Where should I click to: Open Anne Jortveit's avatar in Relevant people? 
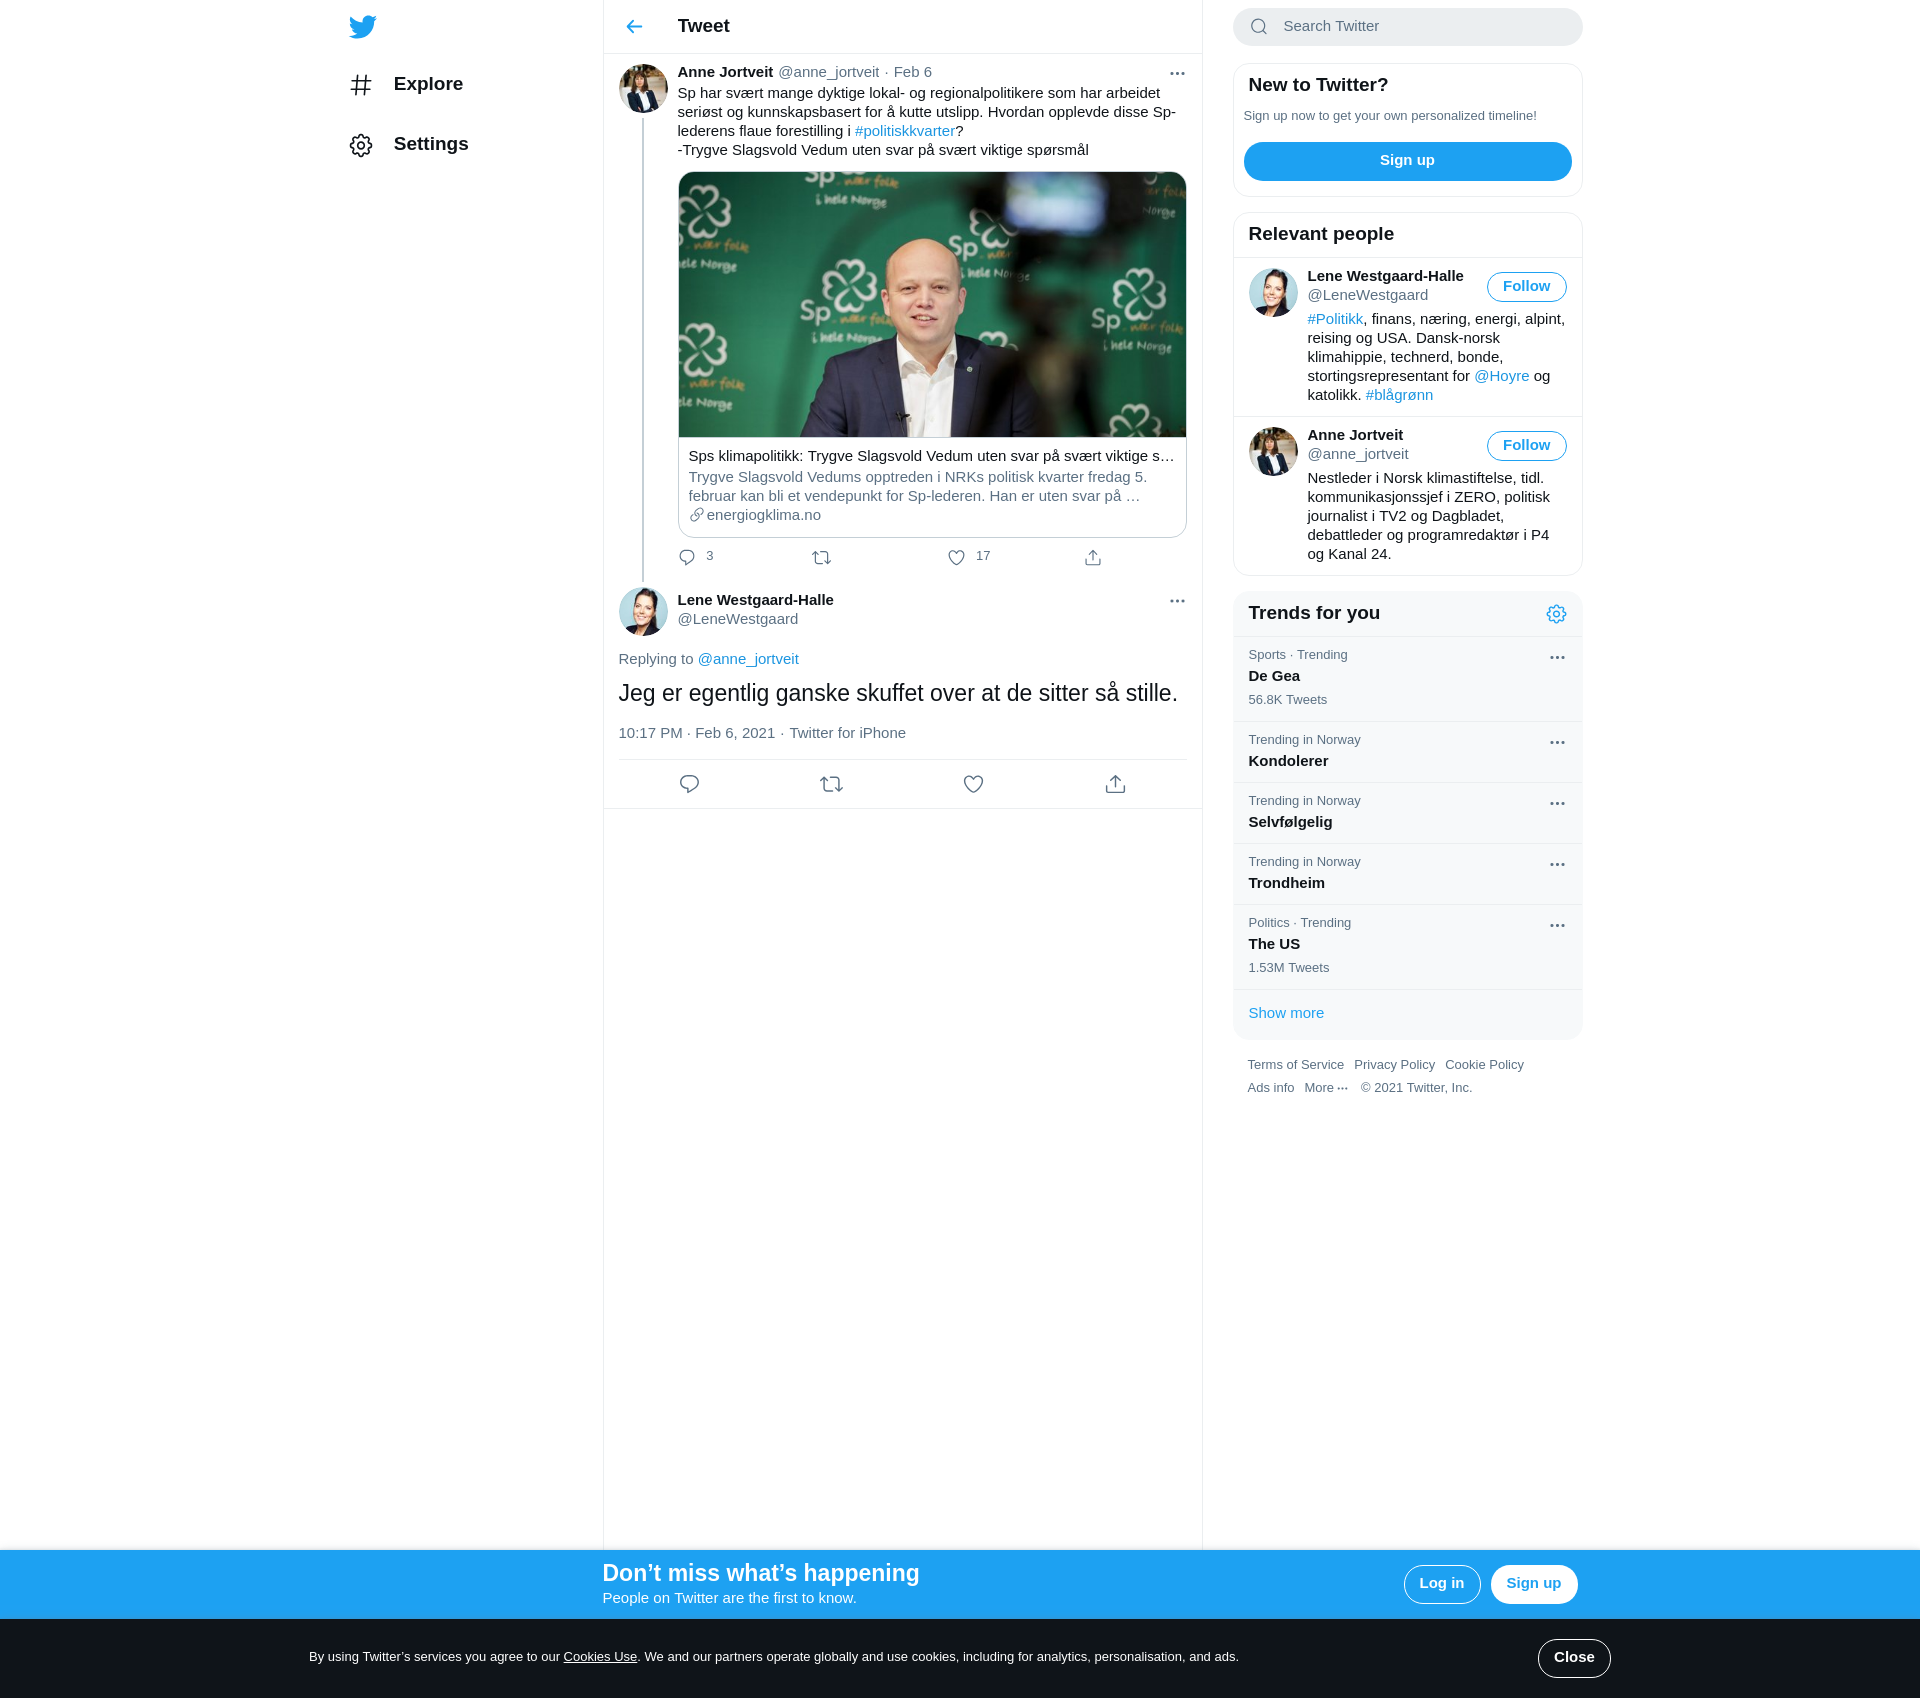coord(1273,451)
